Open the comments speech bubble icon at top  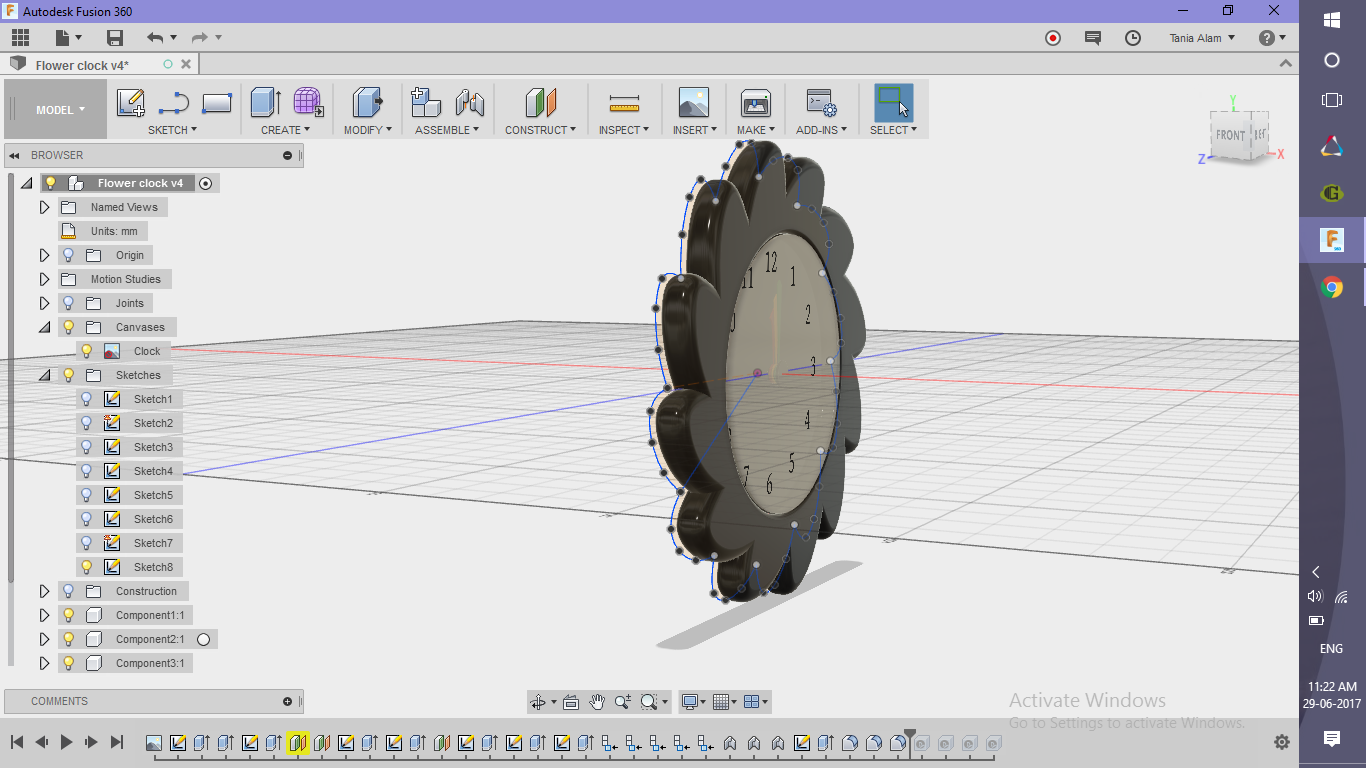pyautogui.click(x=1092, y=38)
